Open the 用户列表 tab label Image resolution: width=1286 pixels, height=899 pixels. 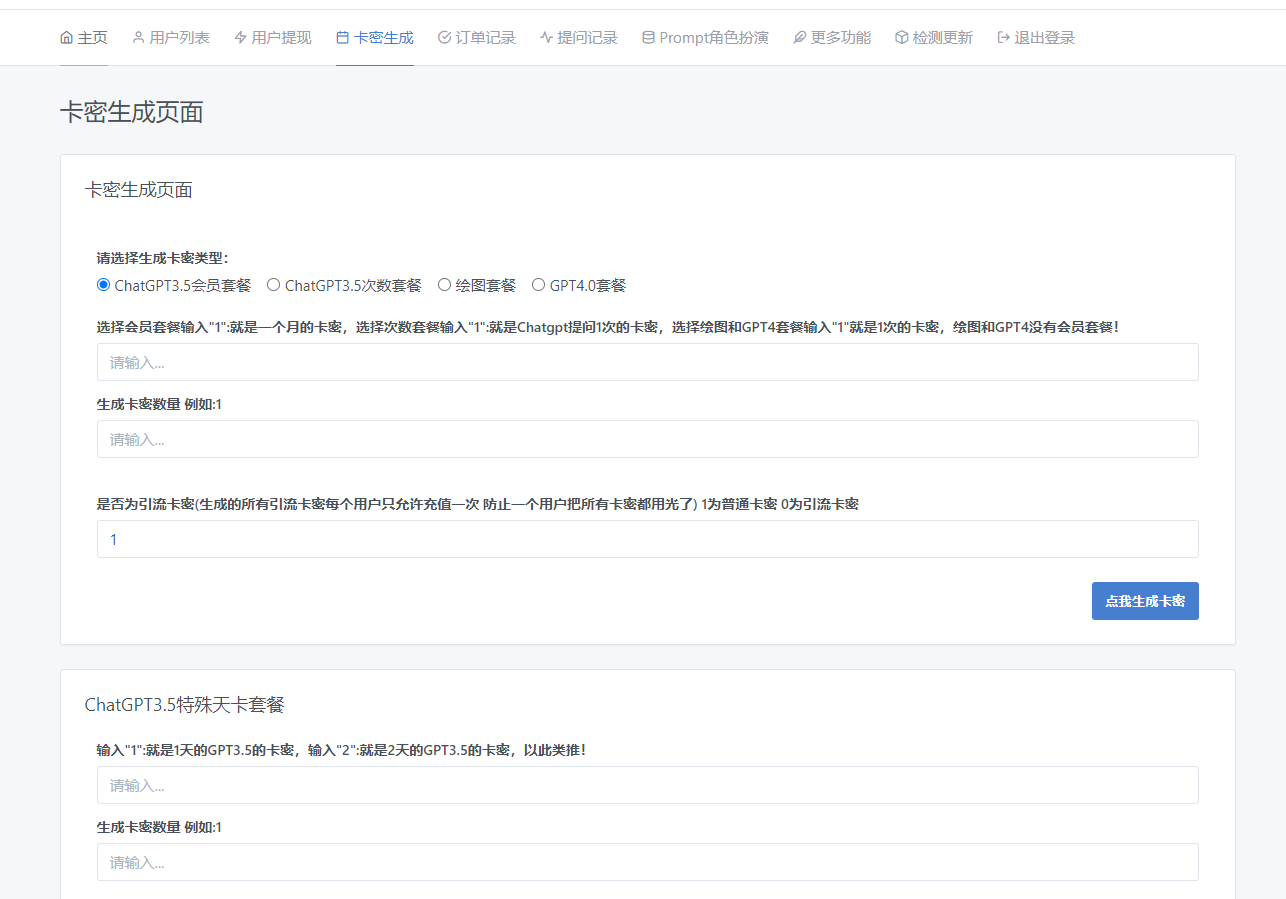[180, 38]
